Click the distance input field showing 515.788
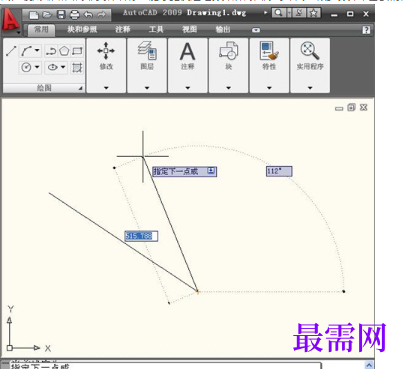 141,236
